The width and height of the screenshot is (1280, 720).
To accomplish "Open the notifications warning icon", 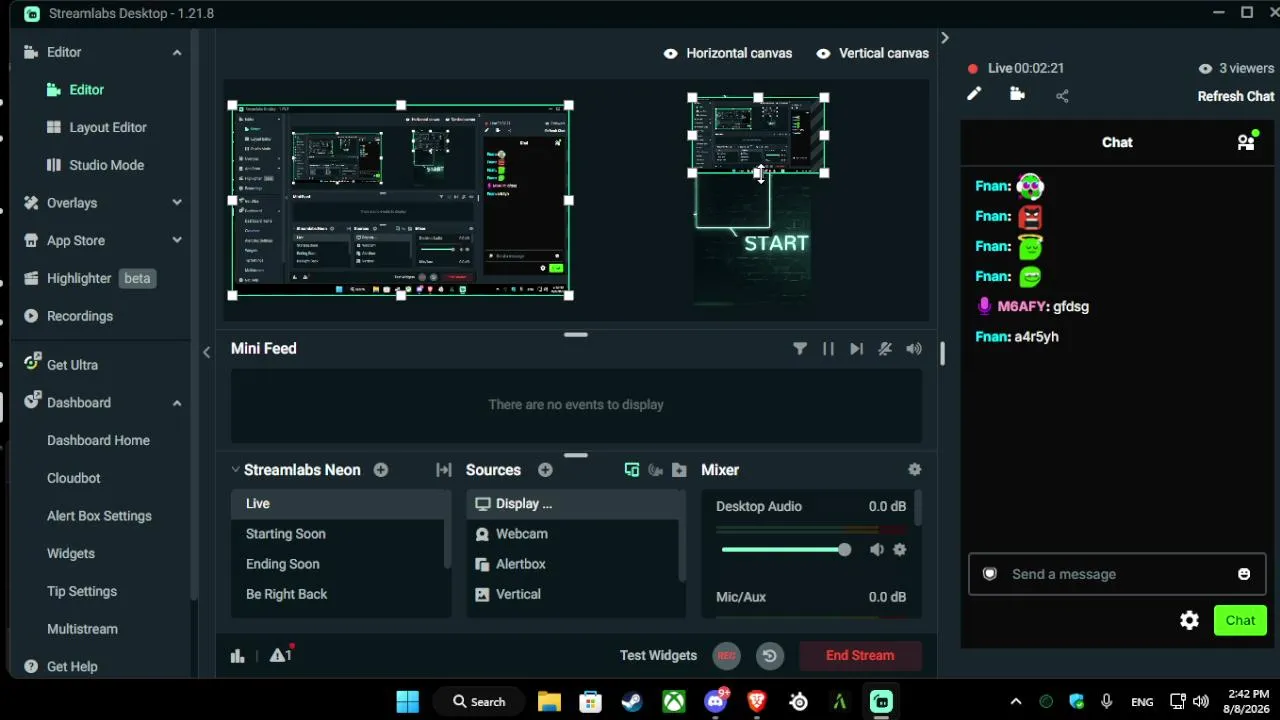I will pos(280,655).
